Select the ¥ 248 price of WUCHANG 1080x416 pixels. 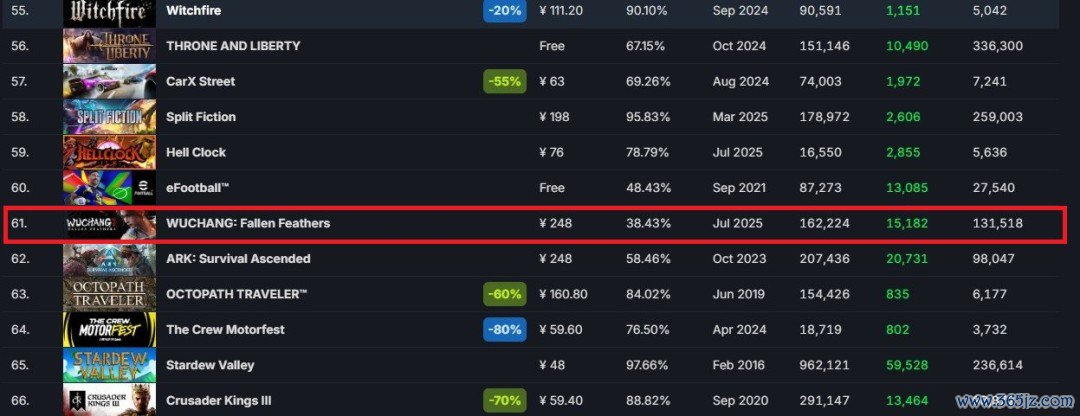click(555, 223)
